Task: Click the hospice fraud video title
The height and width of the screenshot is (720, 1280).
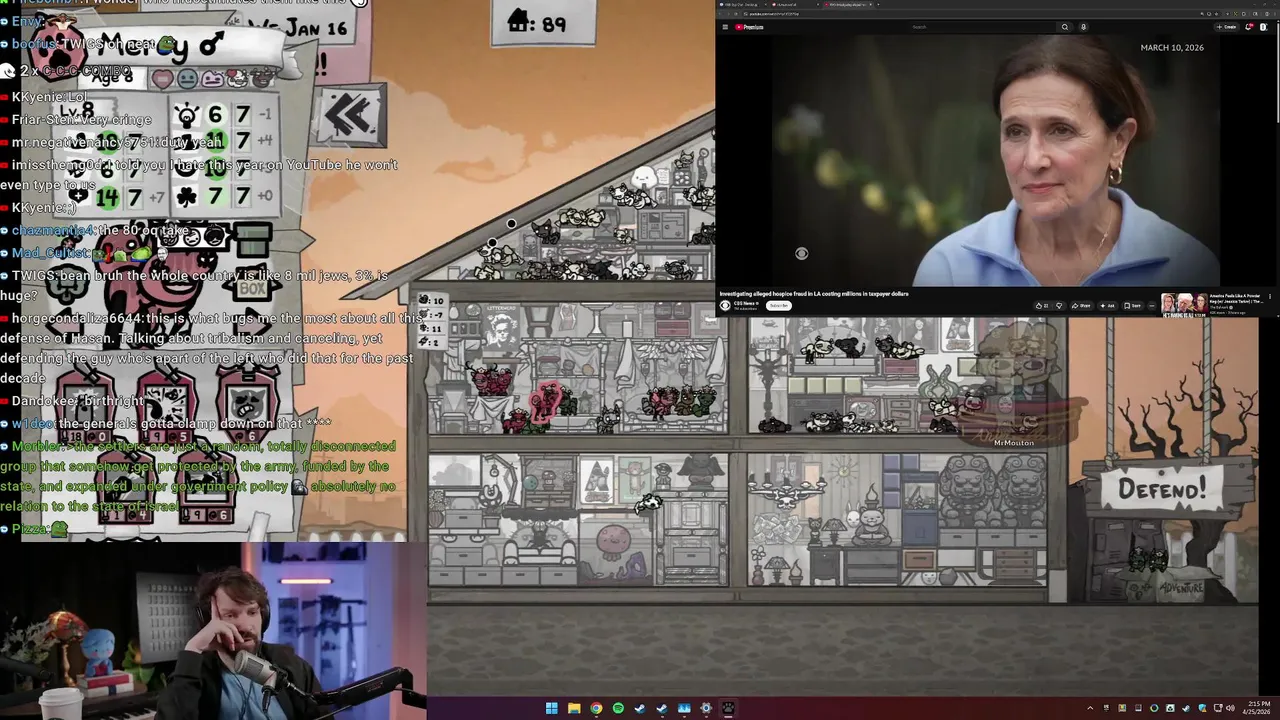Action: click(814, 294)
